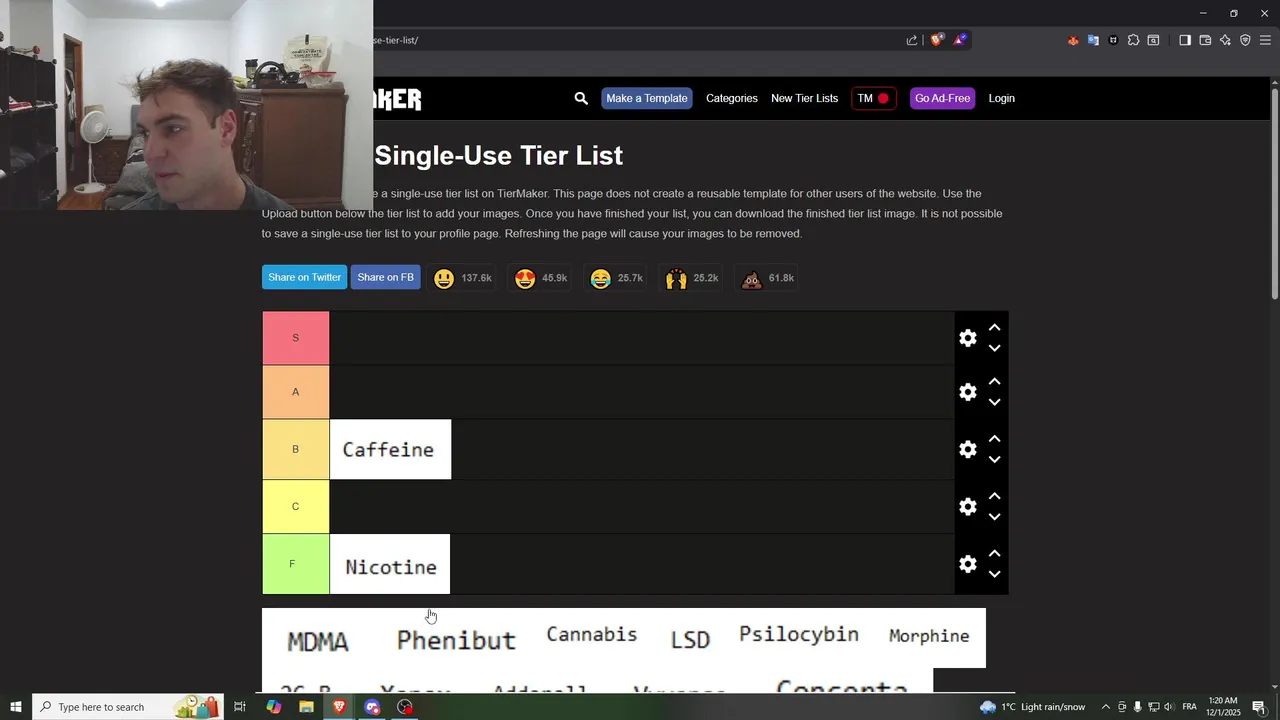The image size is (1280, 720).
Task: Open browser Extensions puzzle icon
Action: (x=1133, y=40)
